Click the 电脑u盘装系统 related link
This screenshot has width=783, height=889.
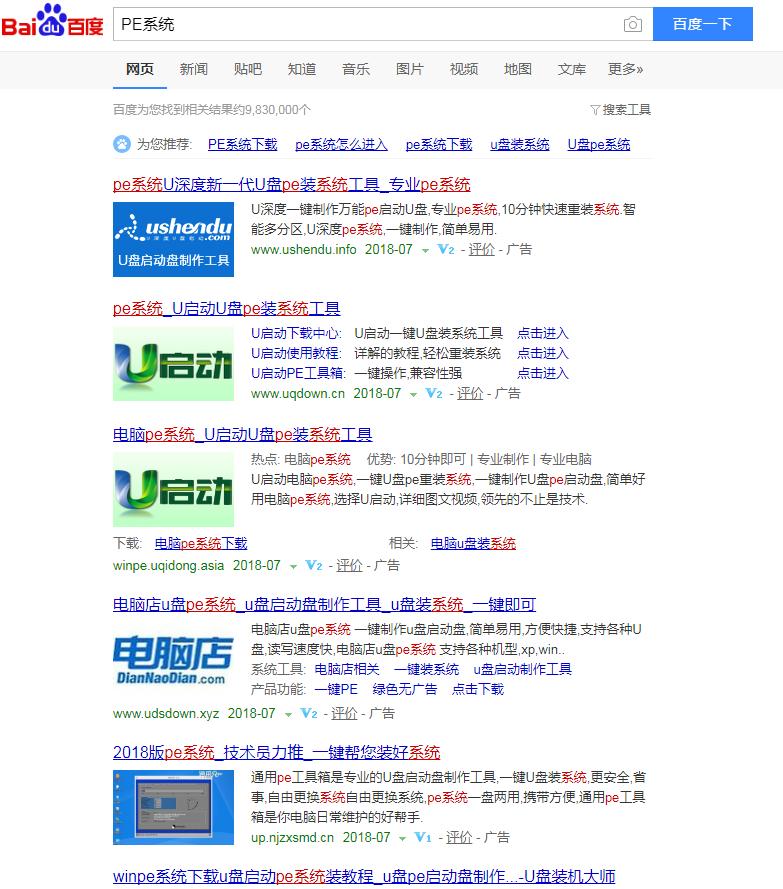[473, 543]
